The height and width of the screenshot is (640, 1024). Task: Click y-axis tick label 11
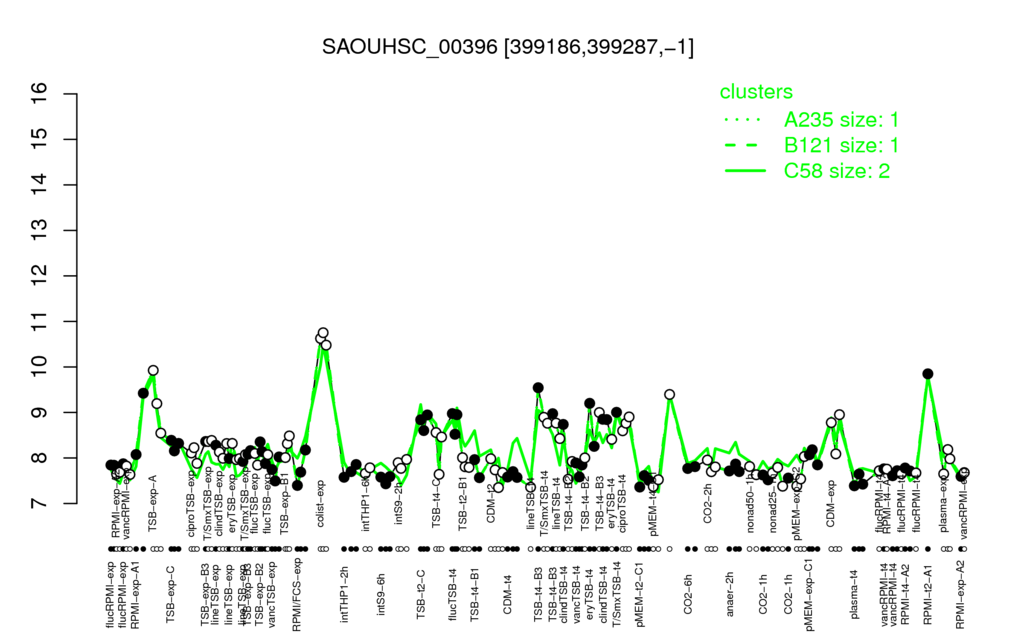coord(40,321)
